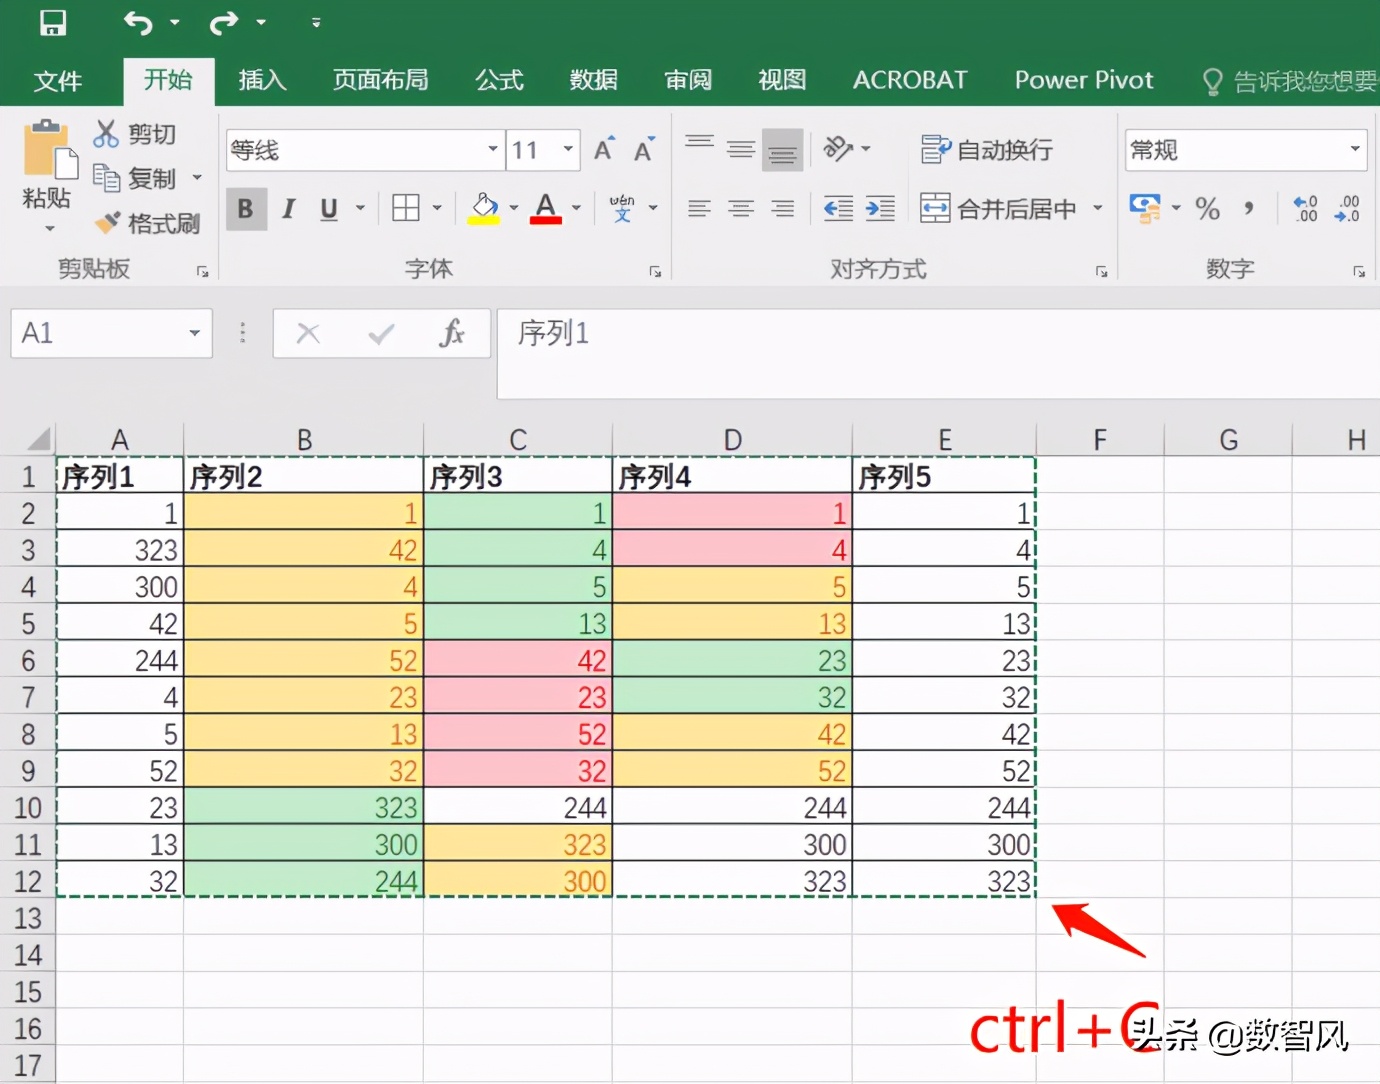The width and height of the screenshot is (1380, 1084).
Task: Click the Insert Function fx icon
Action: (452, 333)
